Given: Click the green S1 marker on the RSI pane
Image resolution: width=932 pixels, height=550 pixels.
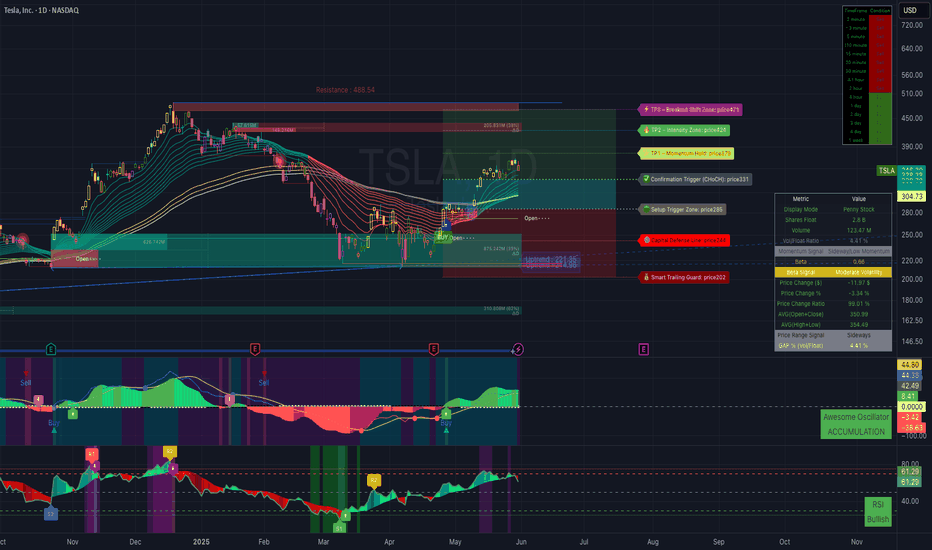Looking at the screenshot, I should click(x=339, y=527).
